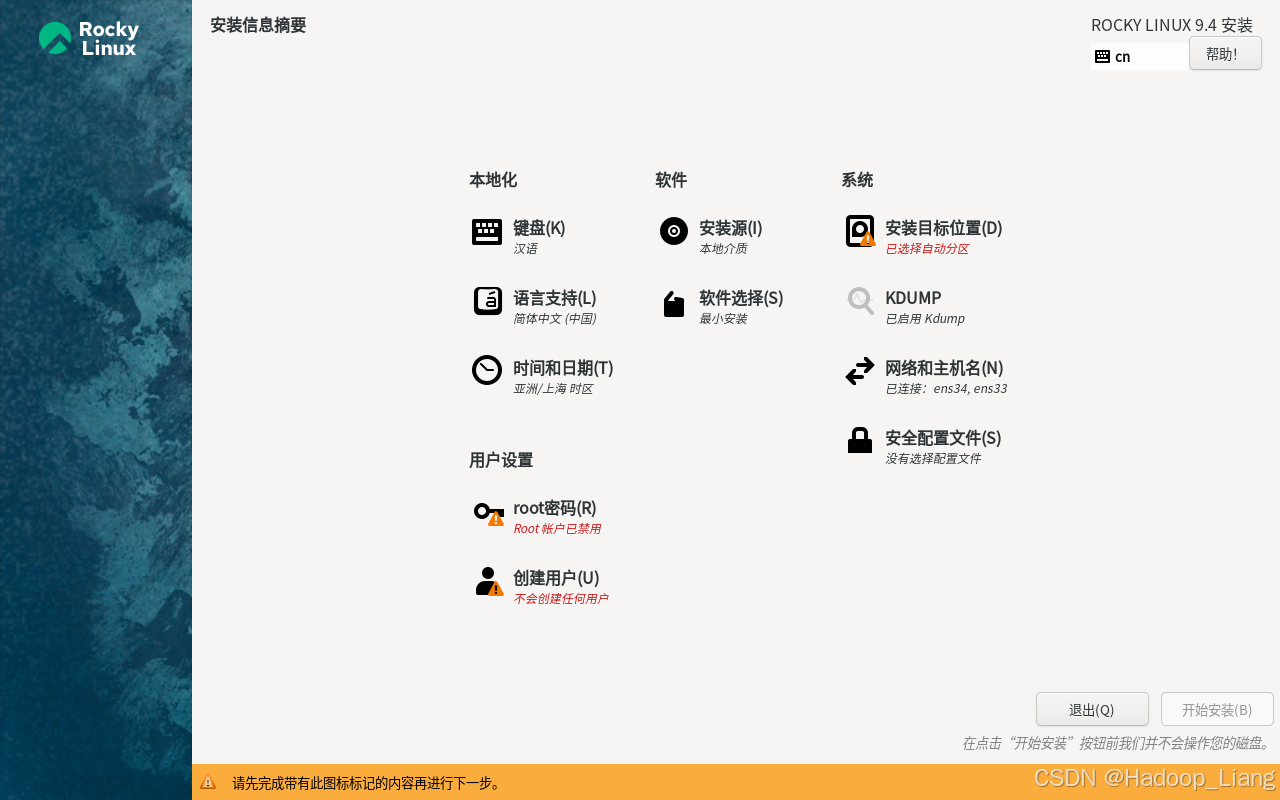Click the root password key icon
The image size is (1280, 800).
[488, 513]
